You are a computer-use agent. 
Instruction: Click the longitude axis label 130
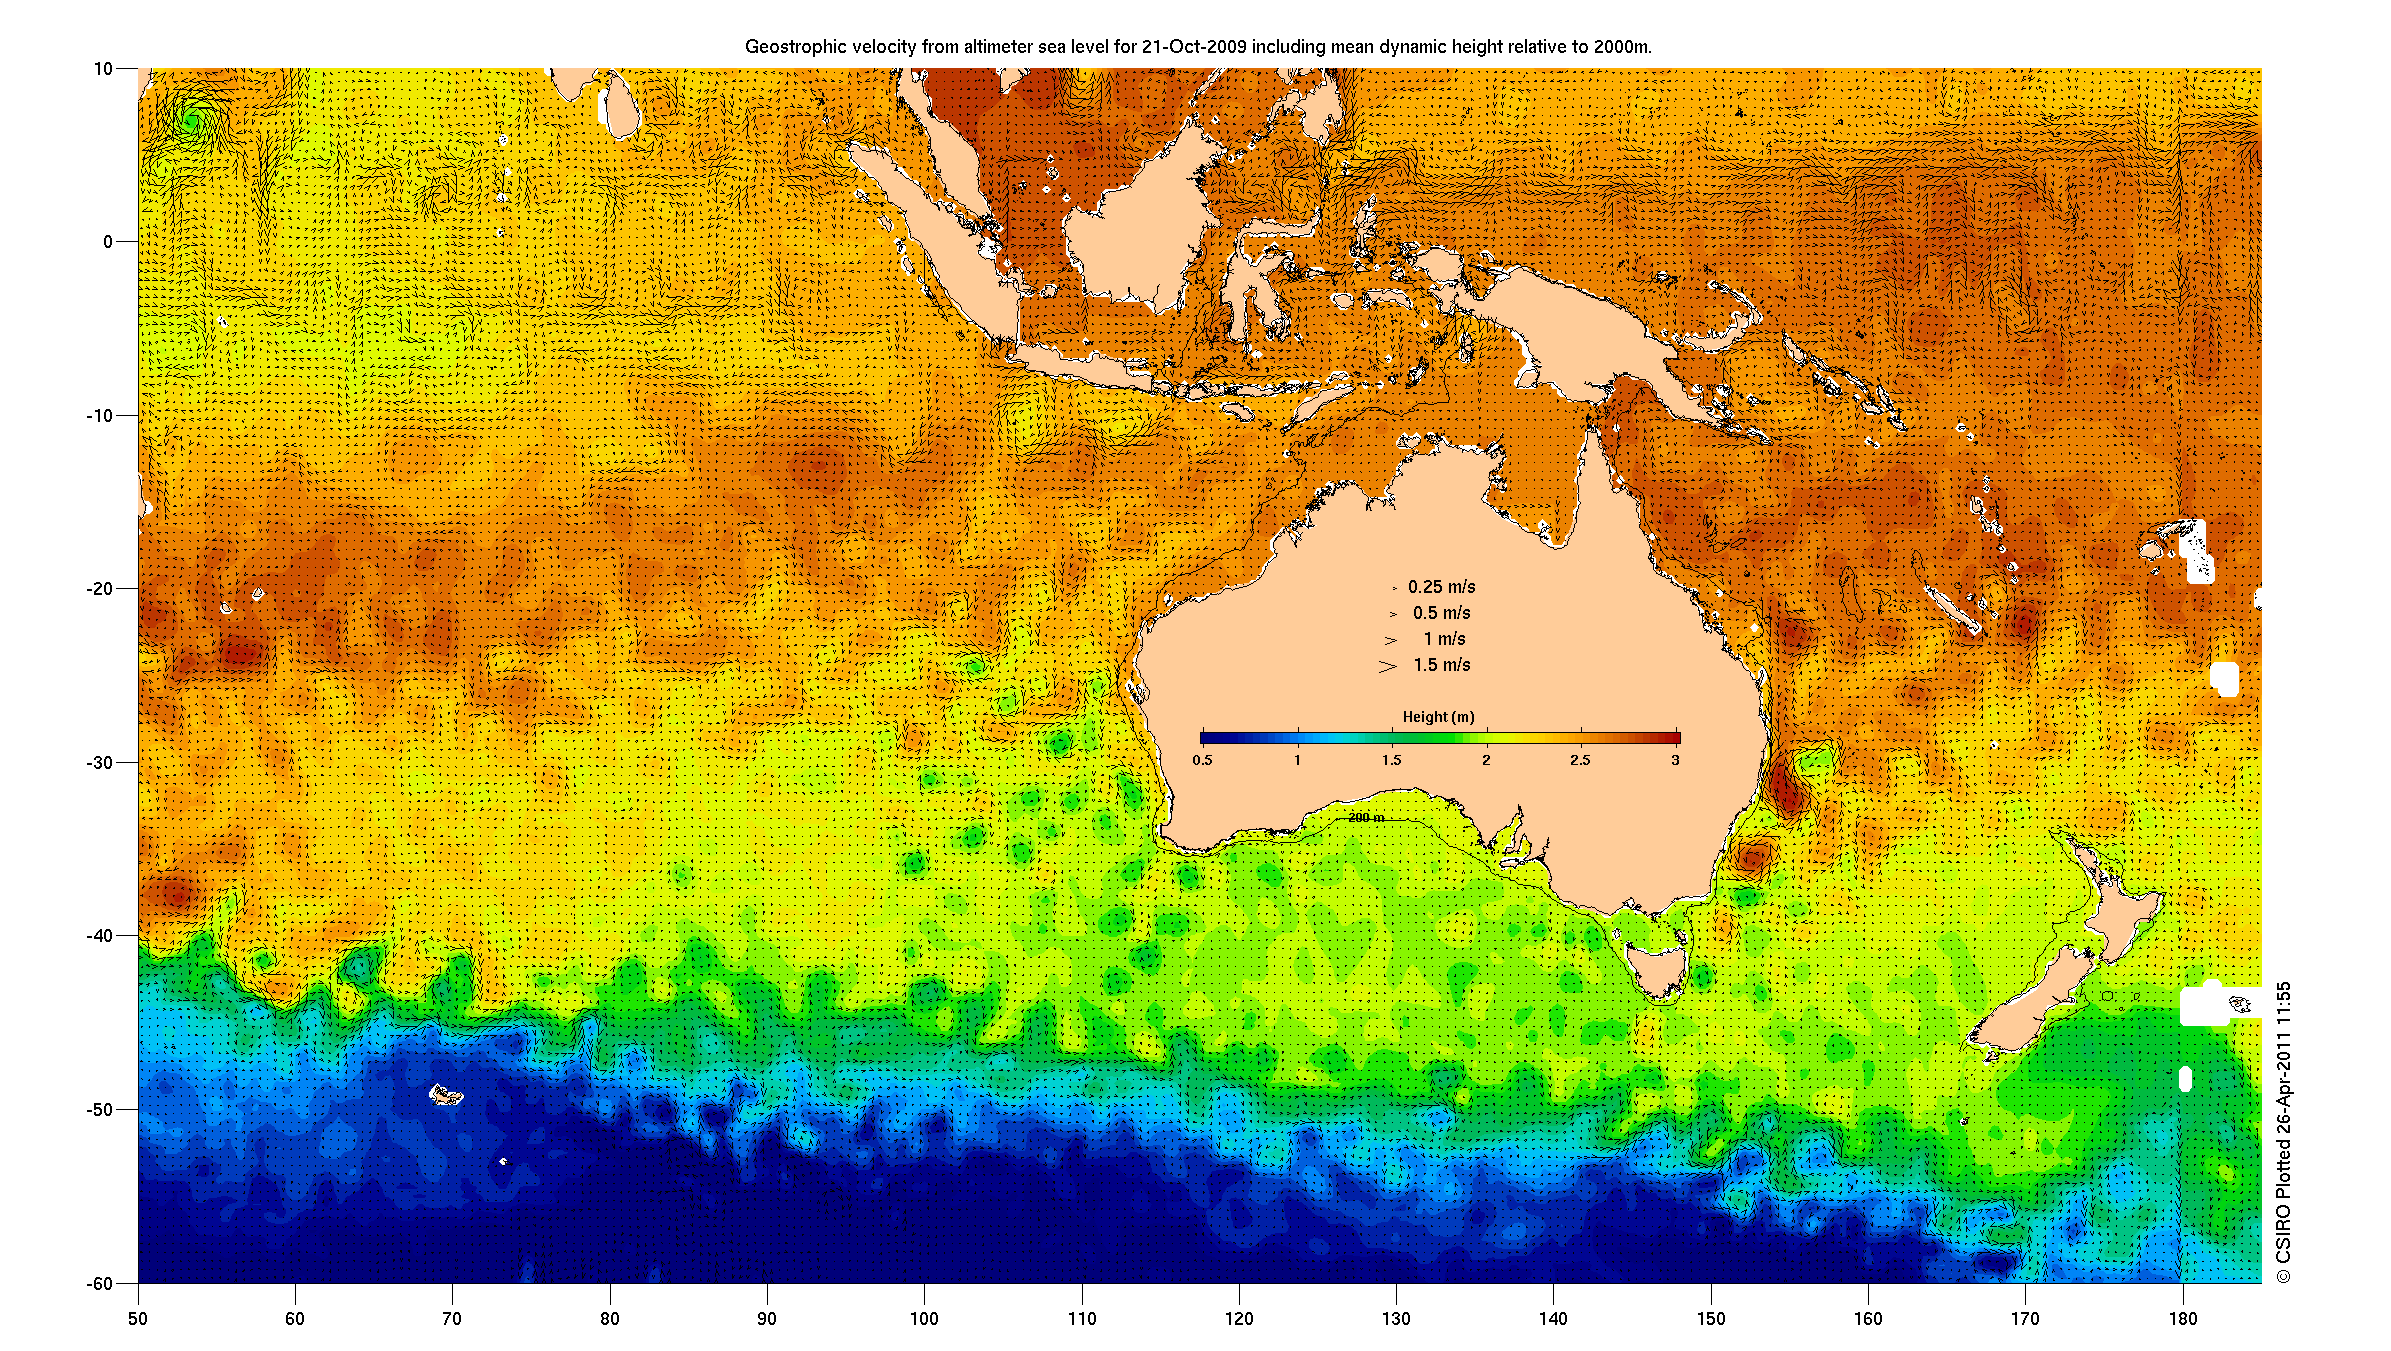tap(1396, 1318)
